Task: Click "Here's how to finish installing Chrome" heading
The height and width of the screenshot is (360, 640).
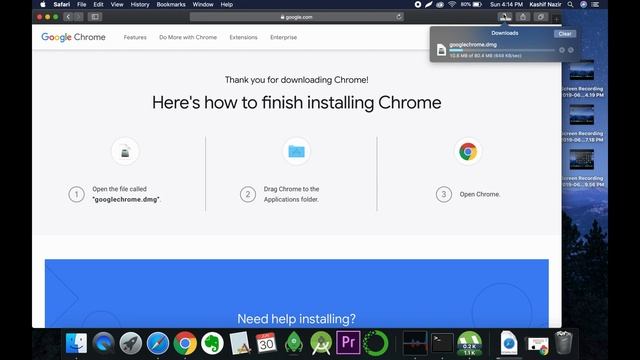Action: (x=296, y=102)
